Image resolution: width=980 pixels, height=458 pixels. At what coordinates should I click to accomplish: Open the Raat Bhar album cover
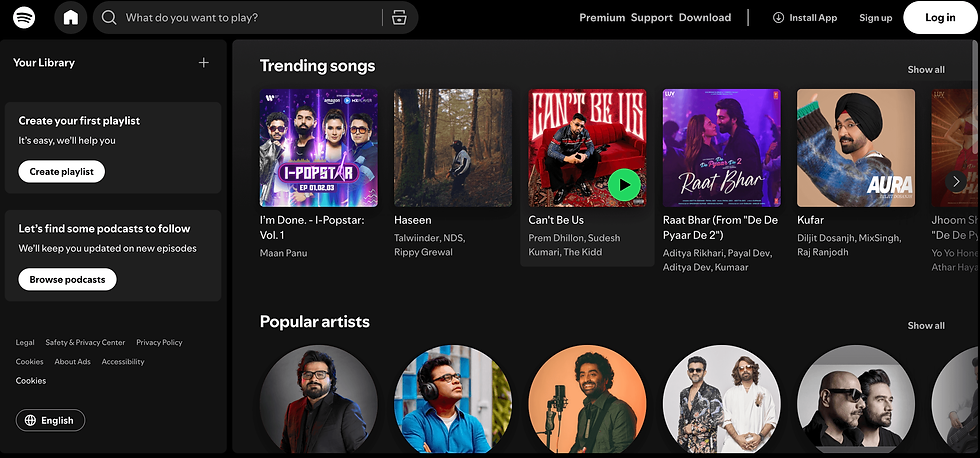pyautogui.click(x=721, y=147)
